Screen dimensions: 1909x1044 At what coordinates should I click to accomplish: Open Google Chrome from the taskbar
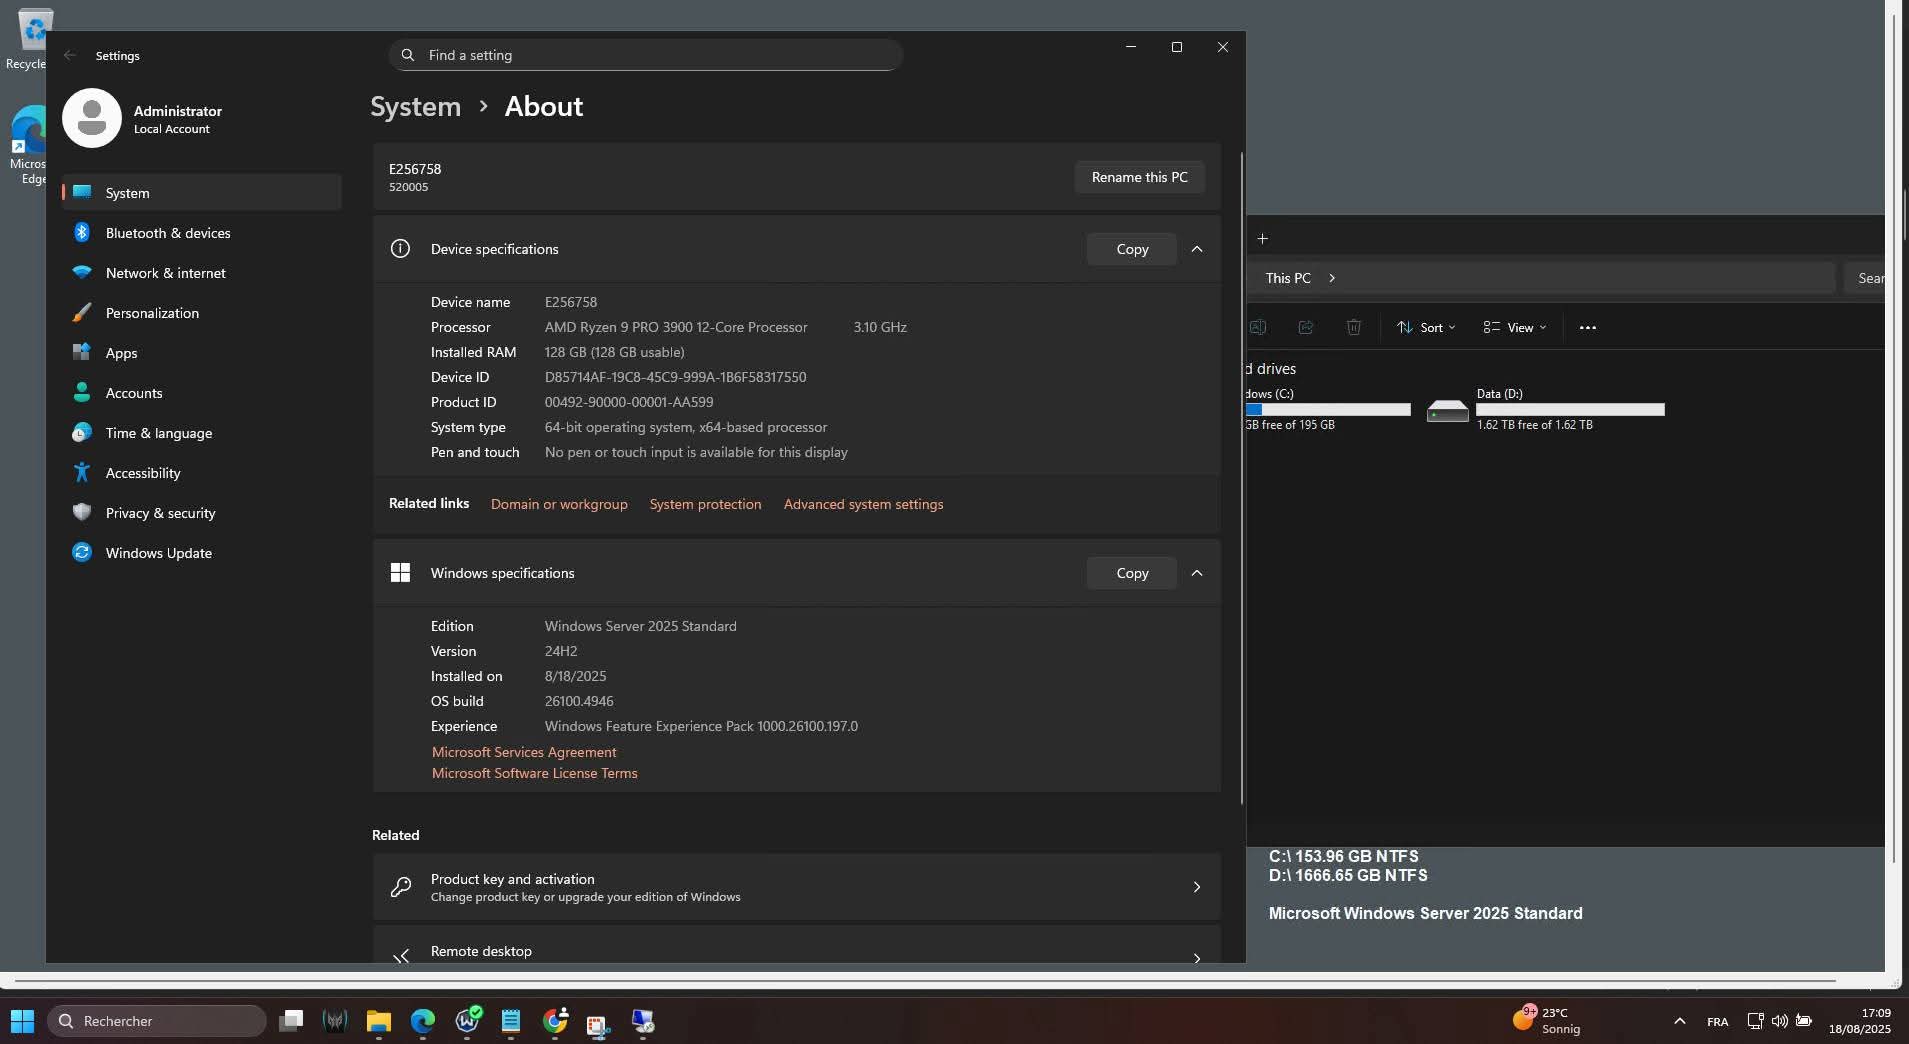coord(555,1021)
